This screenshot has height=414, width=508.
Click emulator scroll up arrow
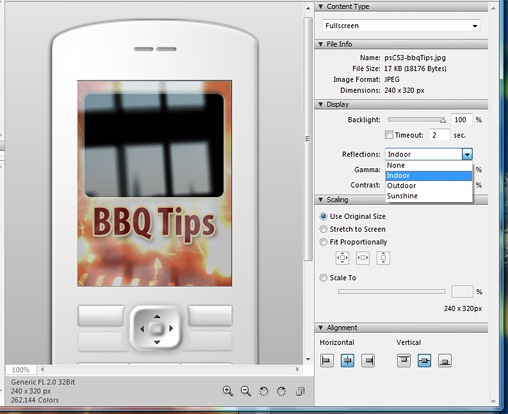(308, 8)
